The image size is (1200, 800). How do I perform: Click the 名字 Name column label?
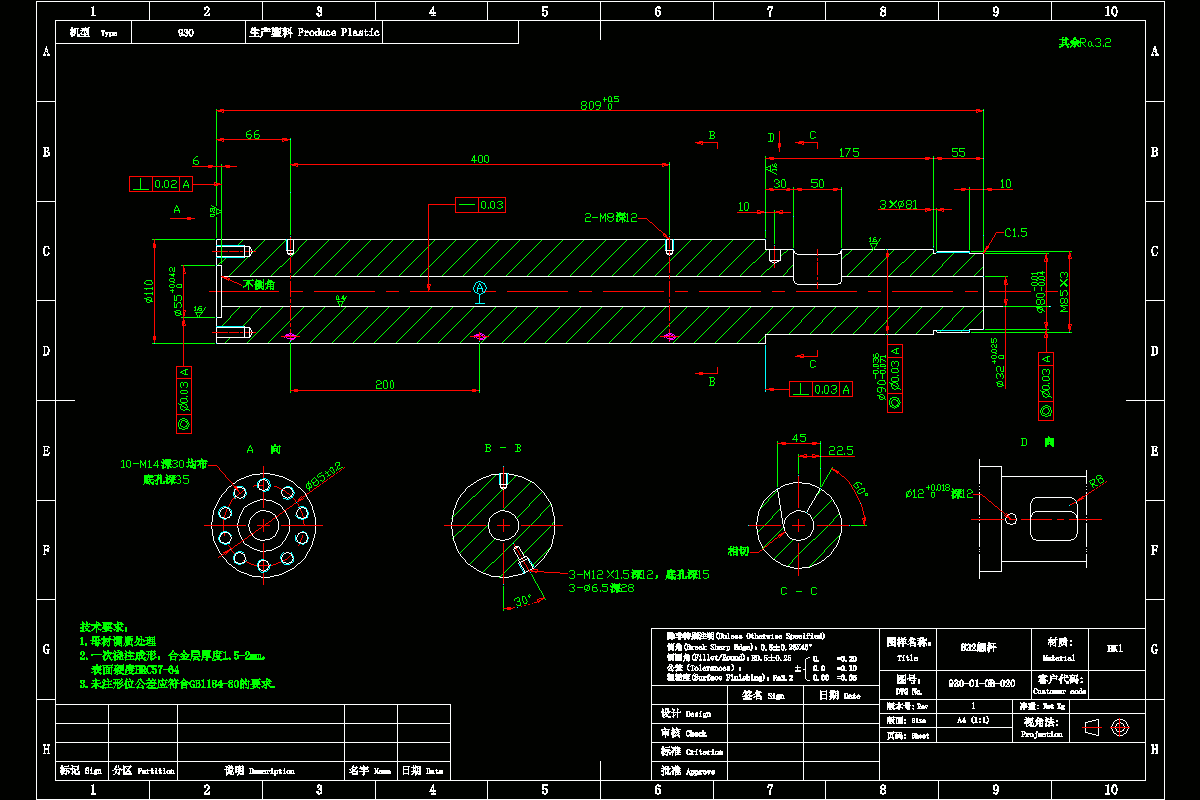point(369,770)
